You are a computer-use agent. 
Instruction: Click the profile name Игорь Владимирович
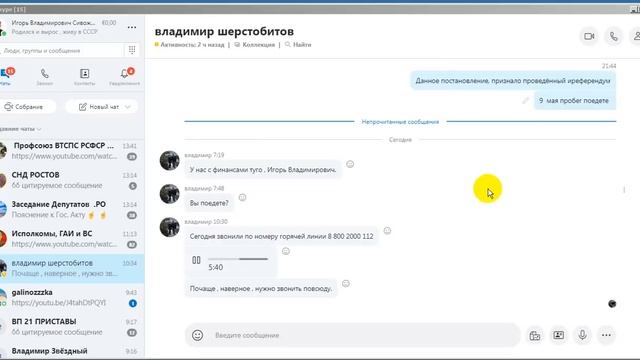53,23
